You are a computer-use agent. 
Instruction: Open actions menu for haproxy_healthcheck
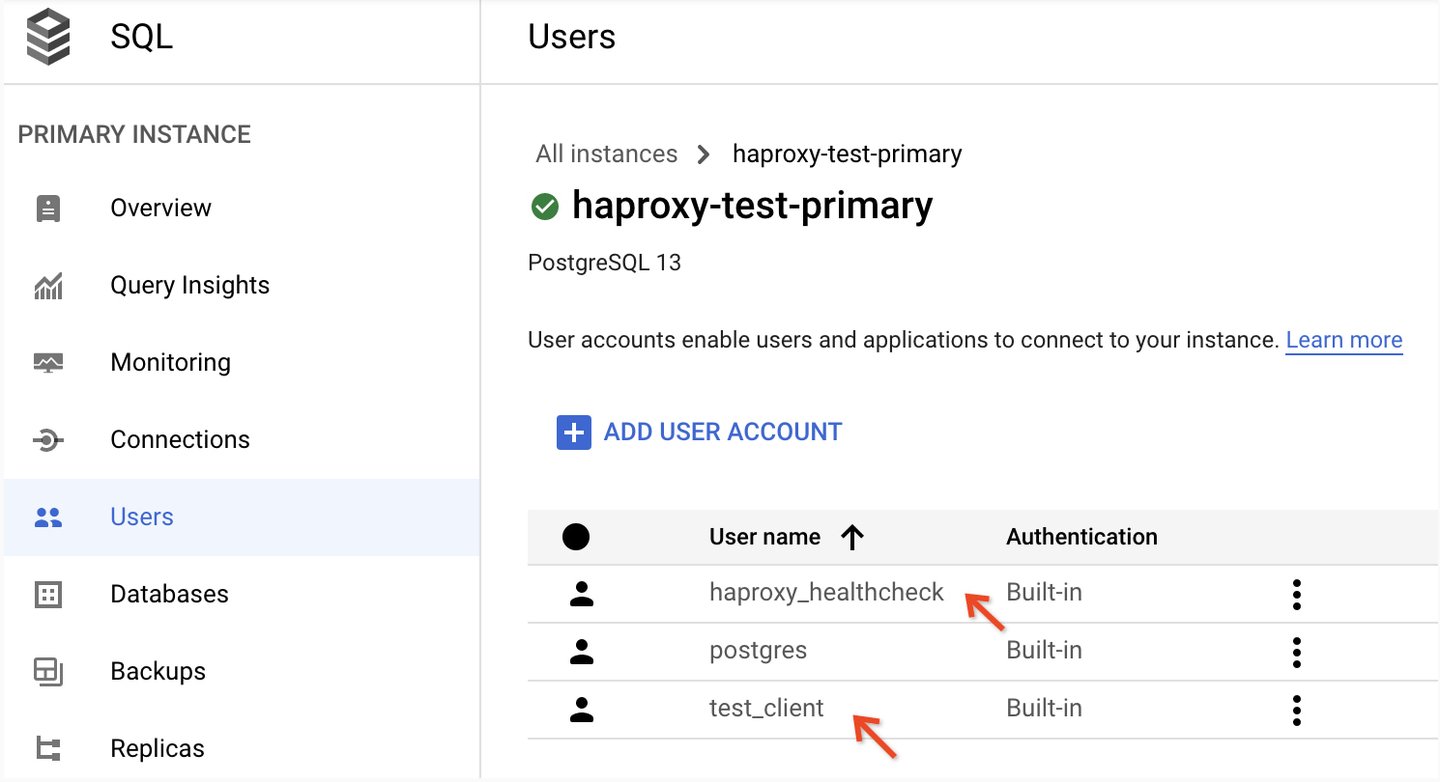pyautogui.click(x=1297, y=594)
